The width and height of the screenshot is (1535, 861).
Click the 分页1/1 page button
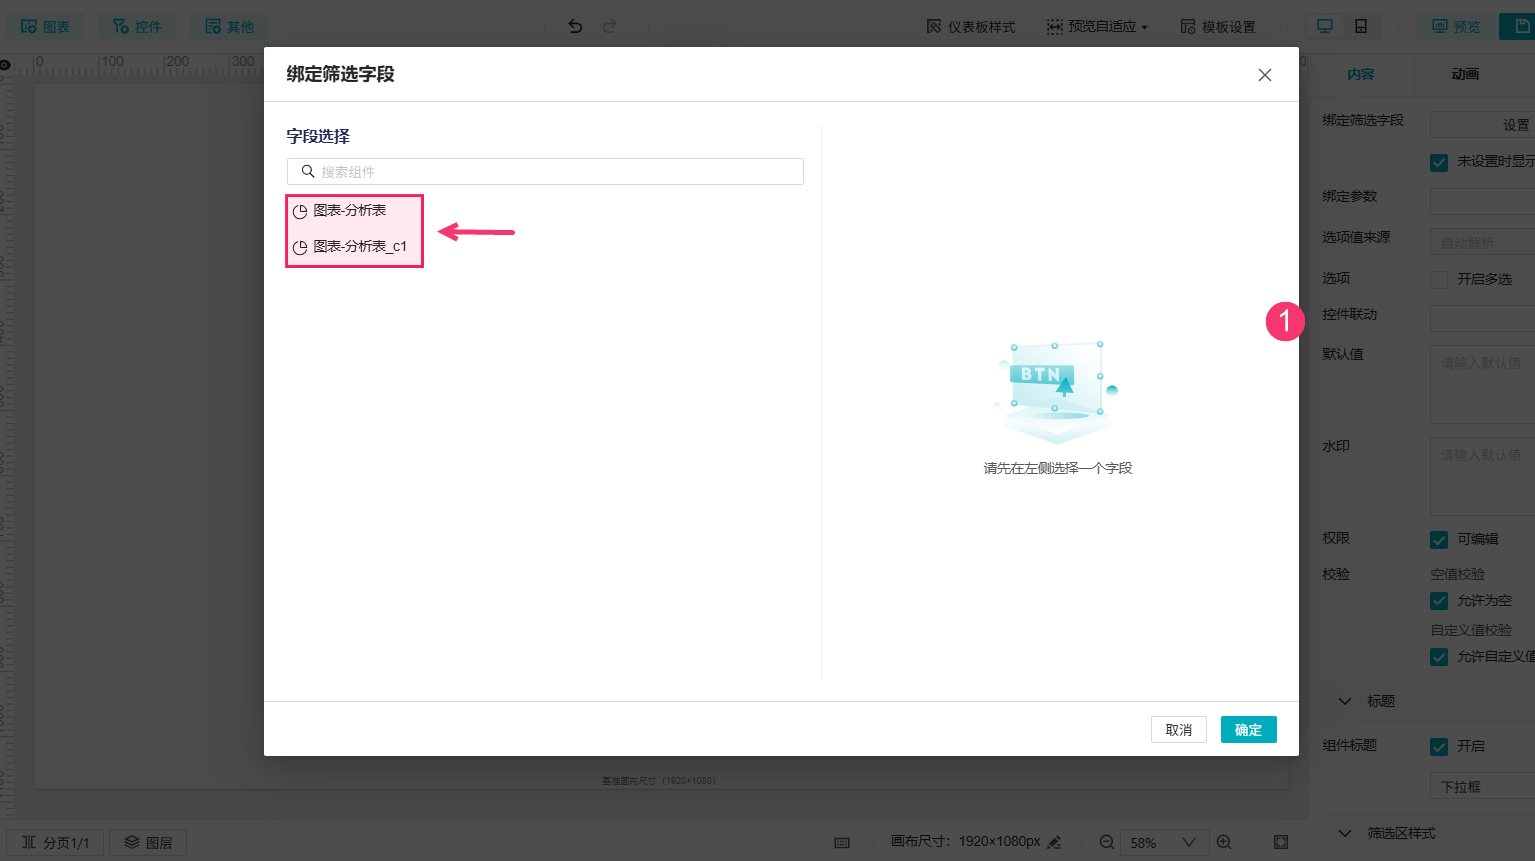pos(56,843)
